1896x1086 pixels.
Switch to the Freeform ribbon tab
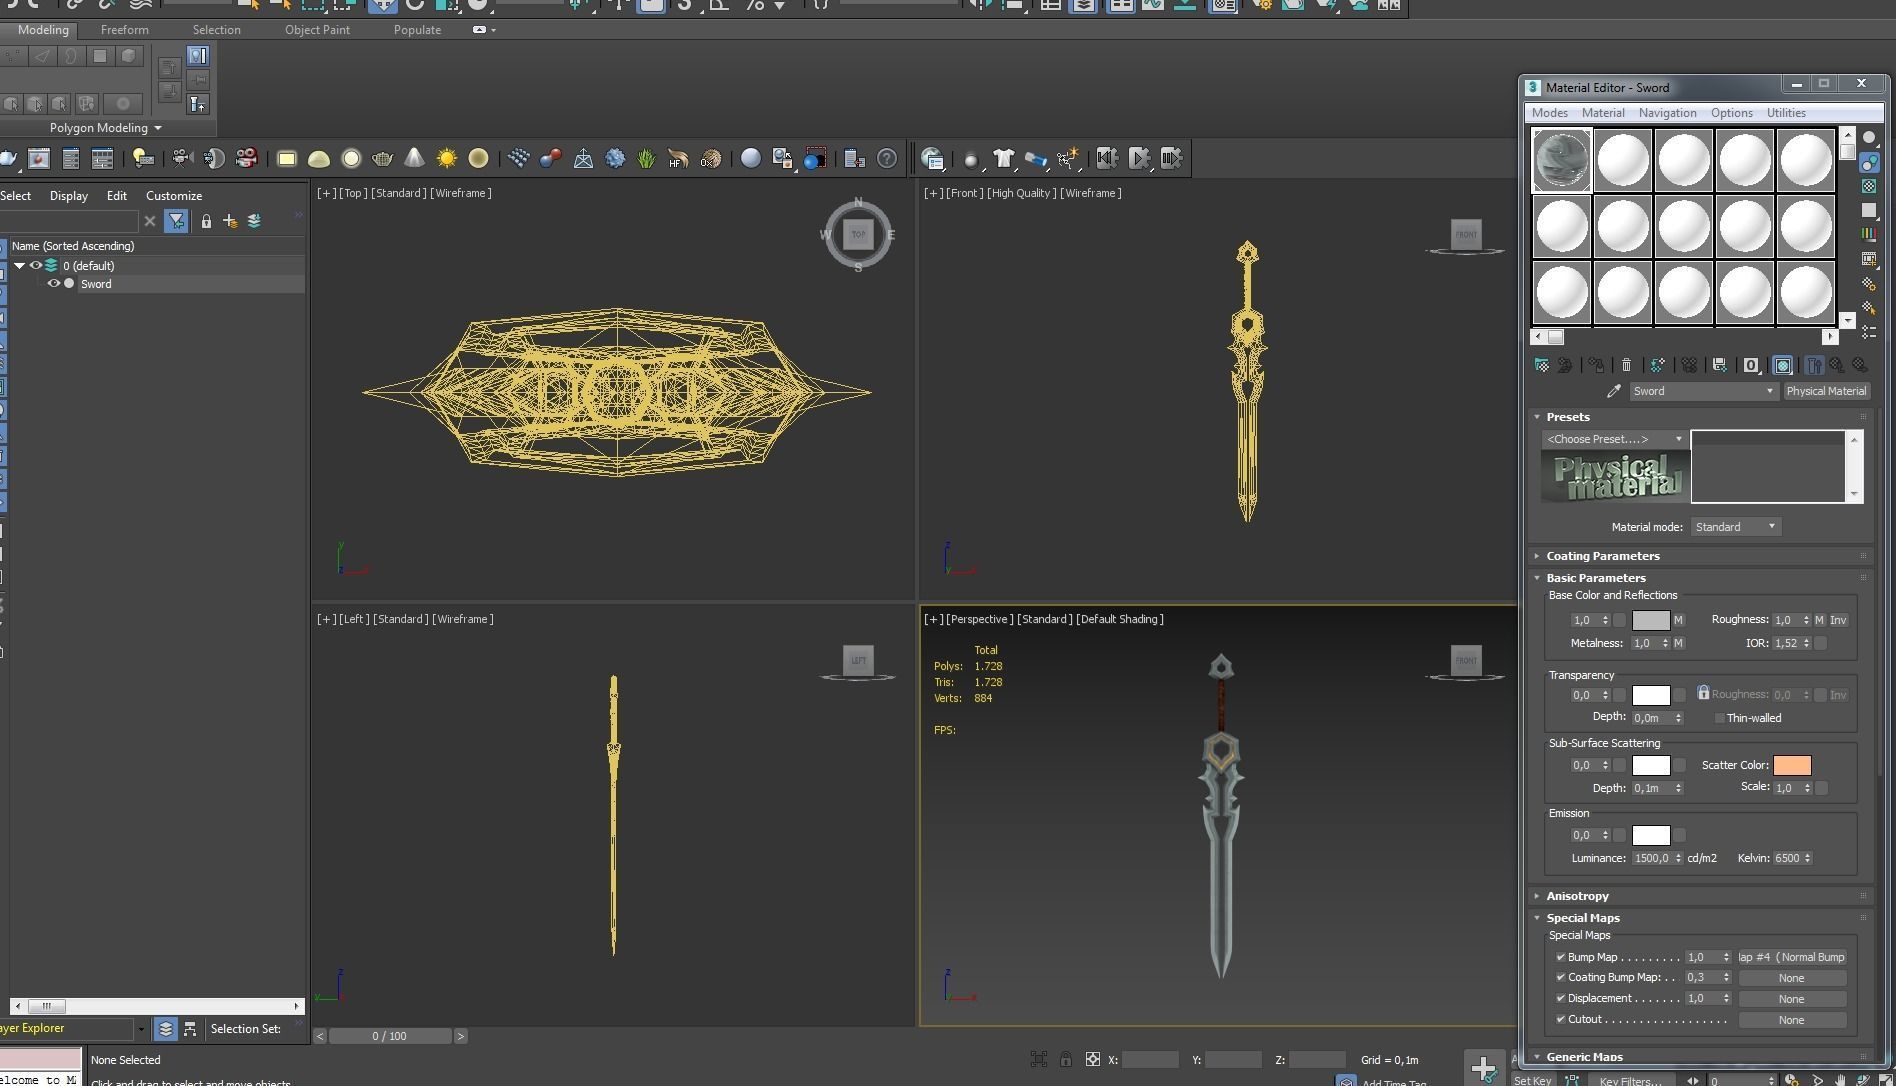click(x=124, y=30)
